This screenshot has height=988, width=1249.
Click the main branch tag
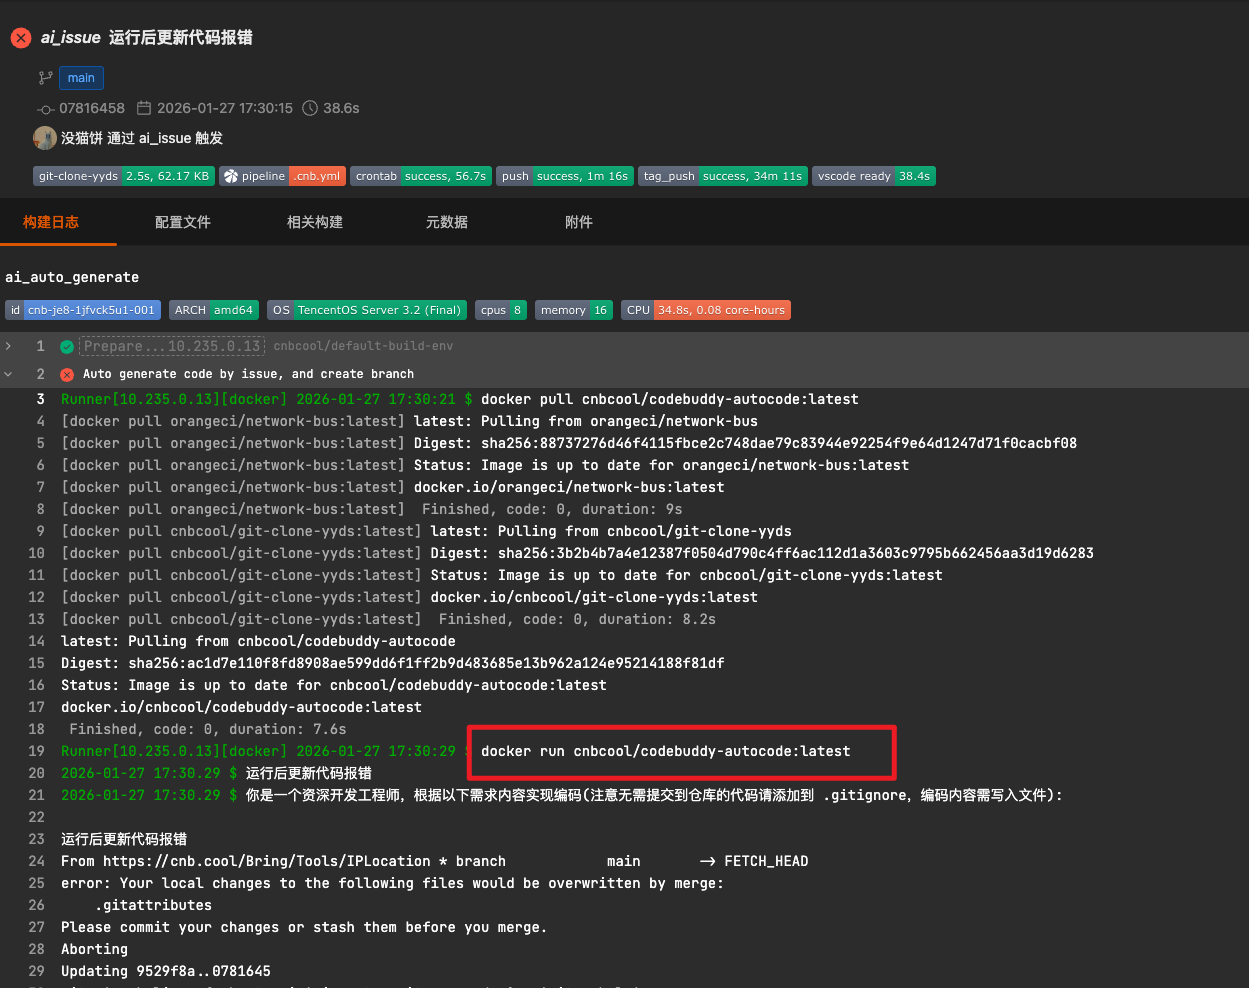81,78
